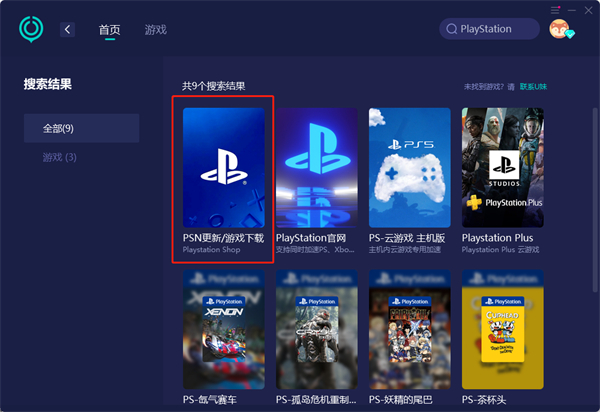Open the PlayStation官网 cover image

(317, 168)
